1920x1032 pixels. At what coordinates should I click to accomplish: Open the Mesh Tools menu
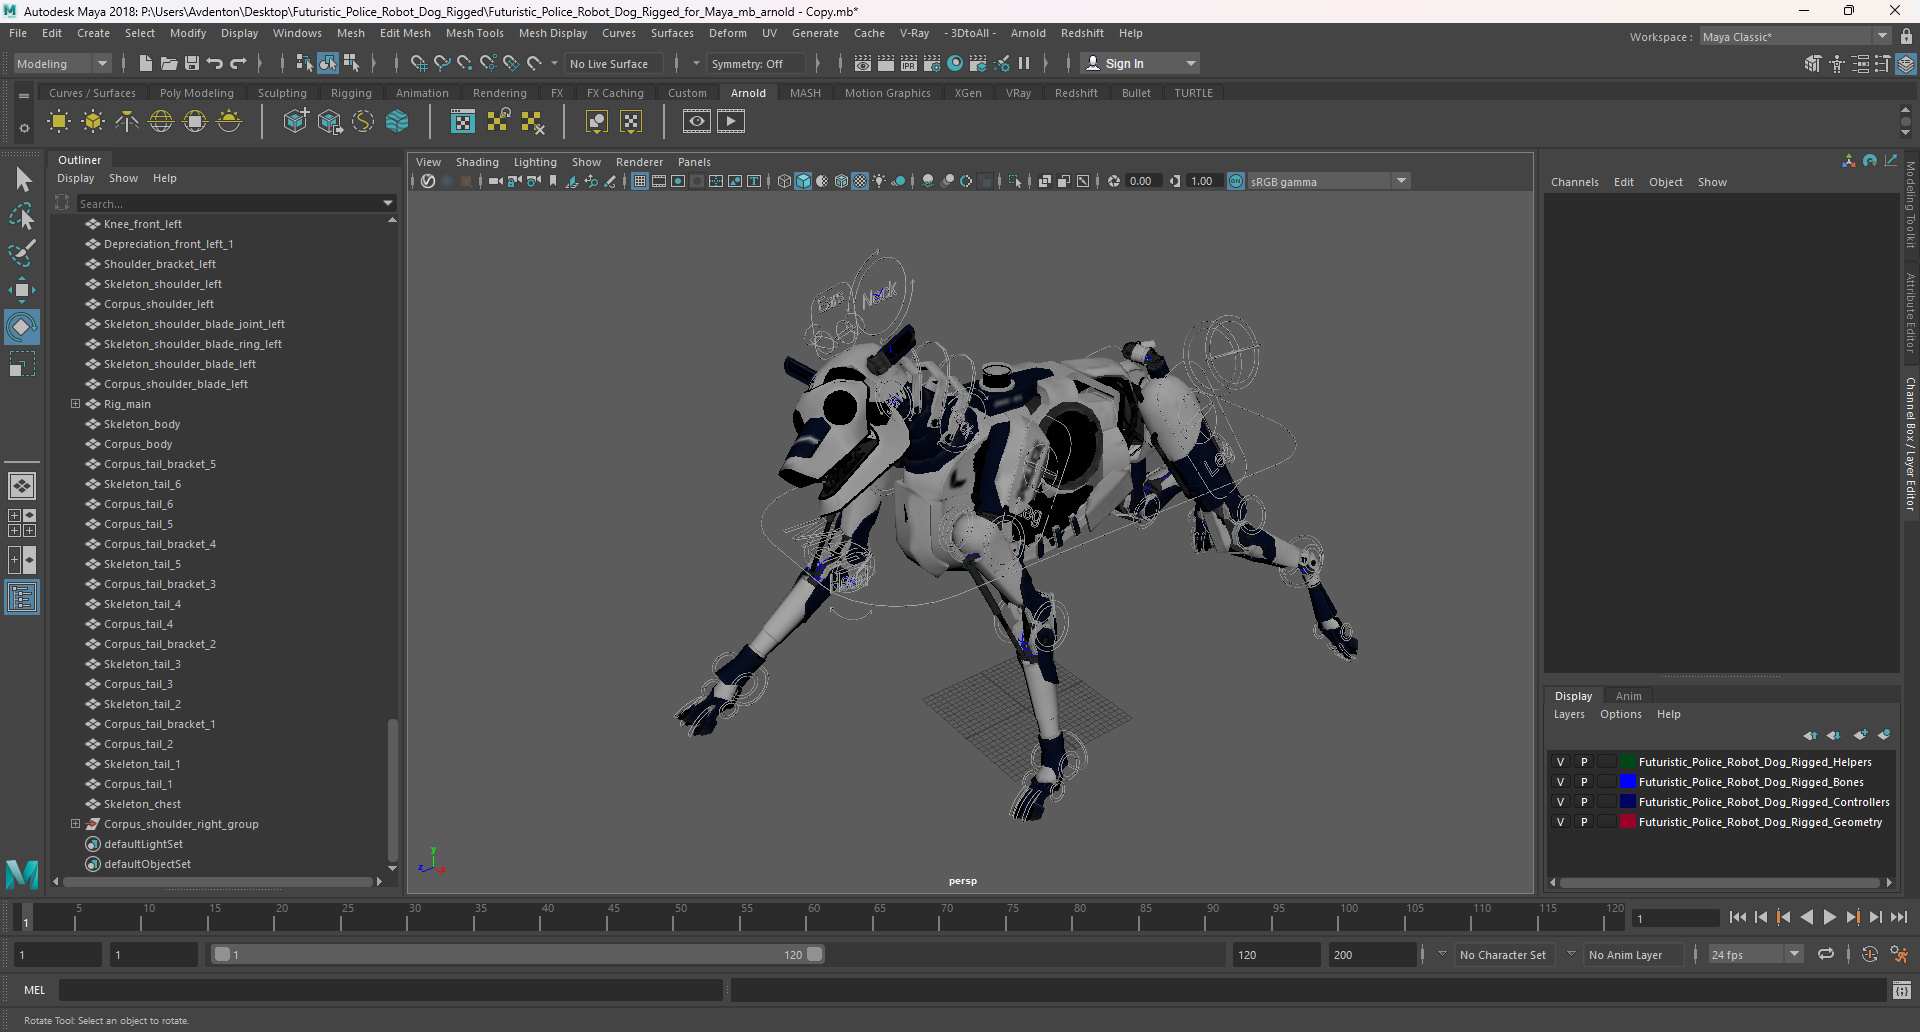pos(475,33)
